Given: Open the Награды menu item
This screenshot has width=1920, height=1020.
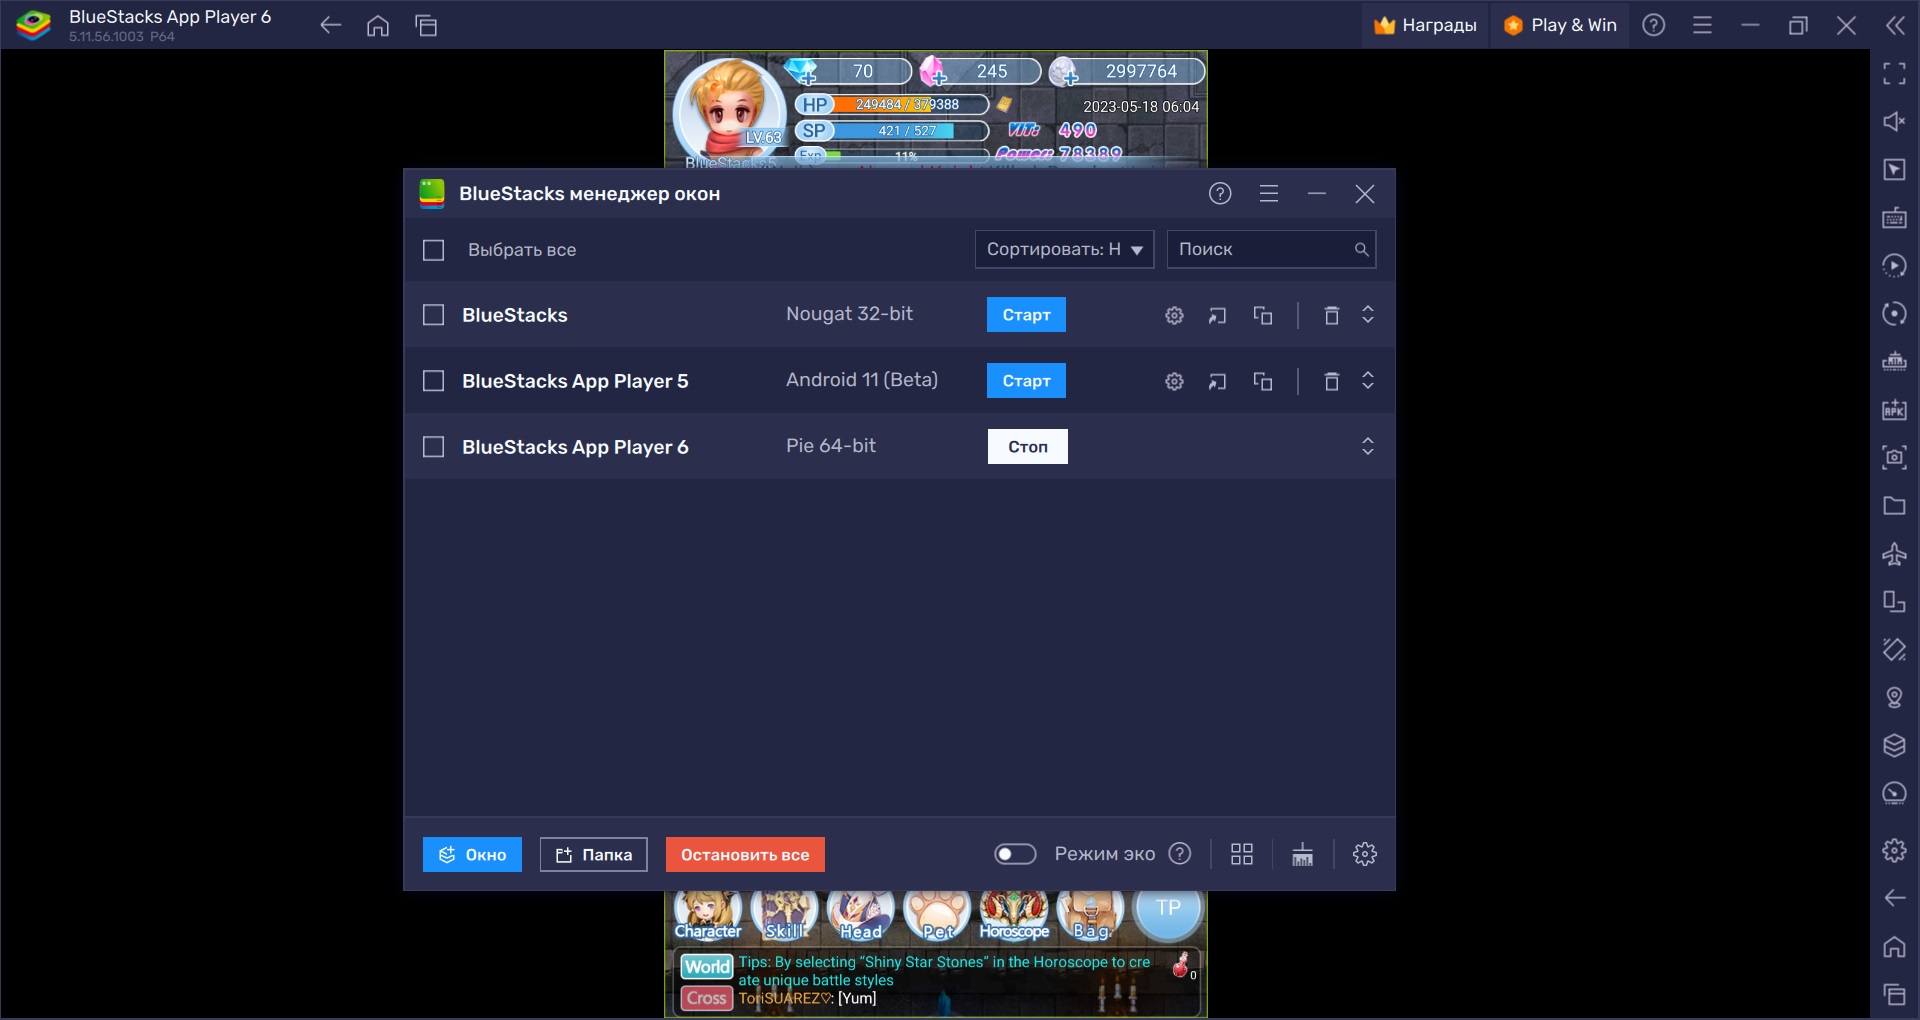Looking at the screenshot, I should (1425, 26).
